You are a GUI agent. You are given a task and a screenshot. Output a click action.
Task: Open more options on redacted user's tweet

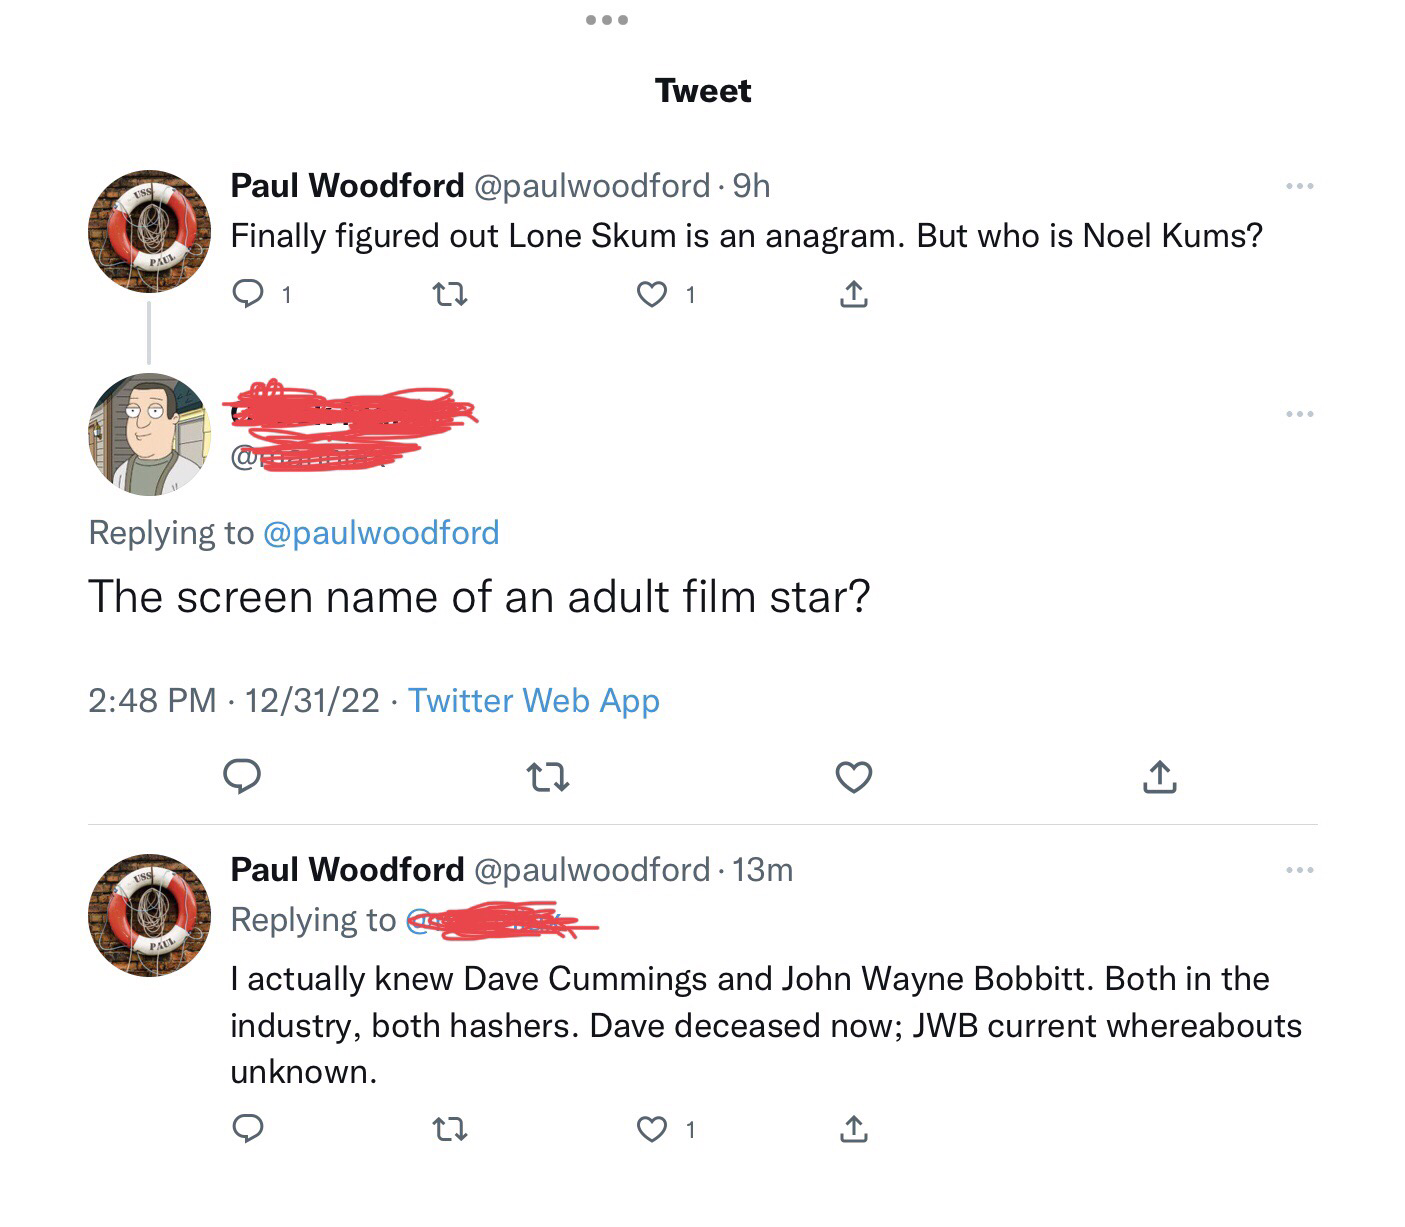1299,414
